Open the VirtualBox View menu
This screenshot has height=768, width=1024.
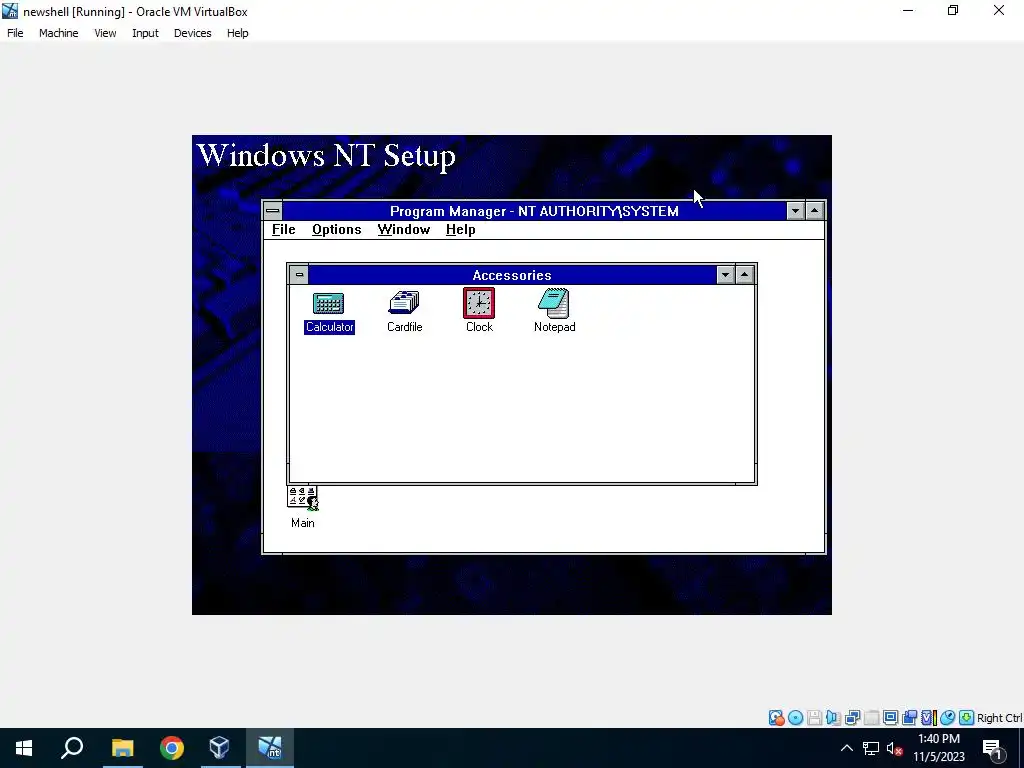105,33
